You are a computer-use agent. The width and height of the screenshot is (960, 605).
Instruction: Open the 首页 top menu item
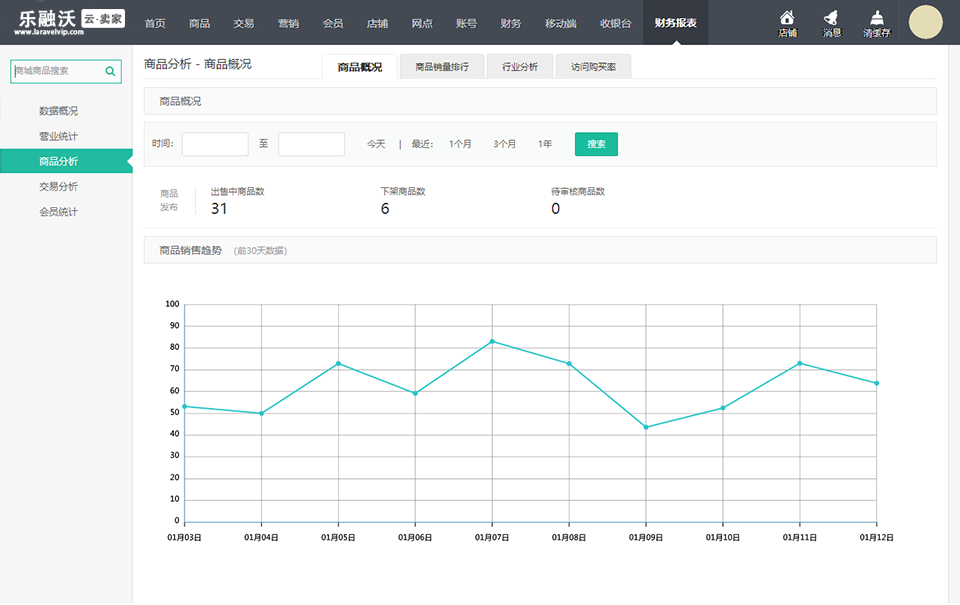click(155, 23)
